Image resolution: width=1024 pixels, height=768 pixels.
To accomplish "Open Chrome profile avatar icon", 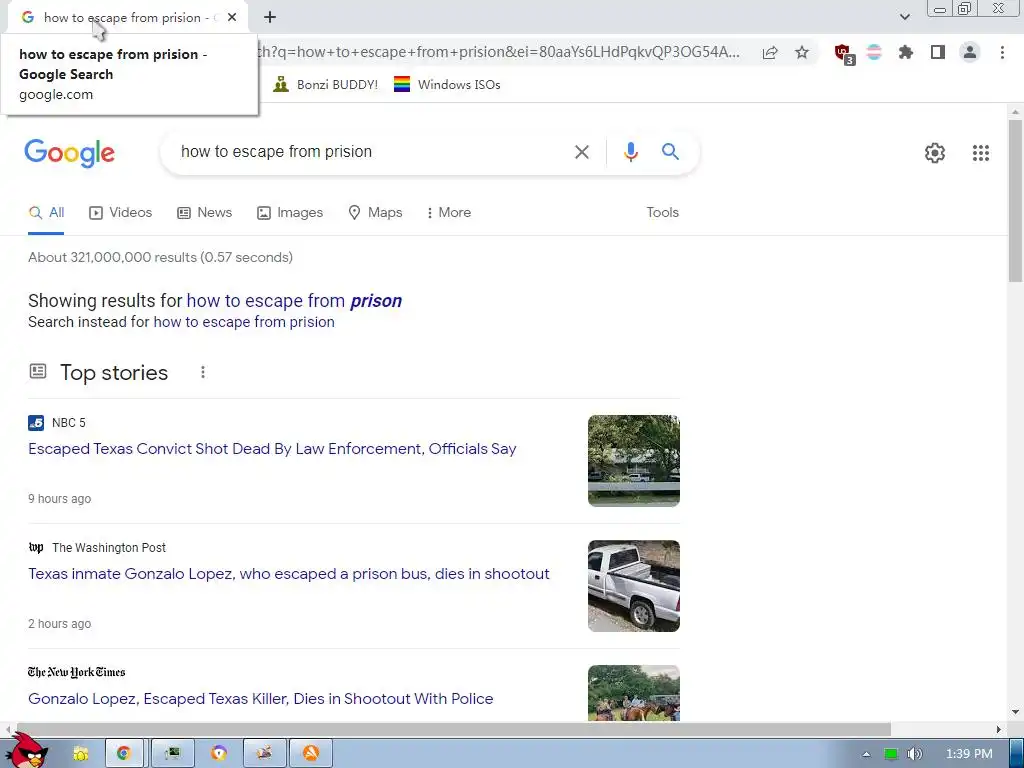I will click(x=970, y=52).
